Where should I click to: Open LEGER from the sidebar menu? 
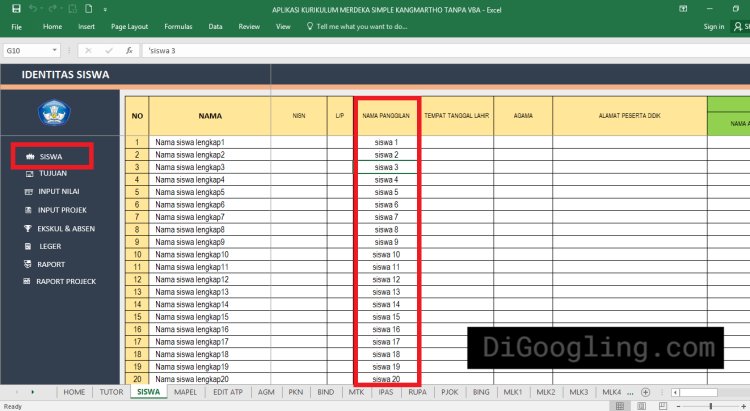point(50,246)
